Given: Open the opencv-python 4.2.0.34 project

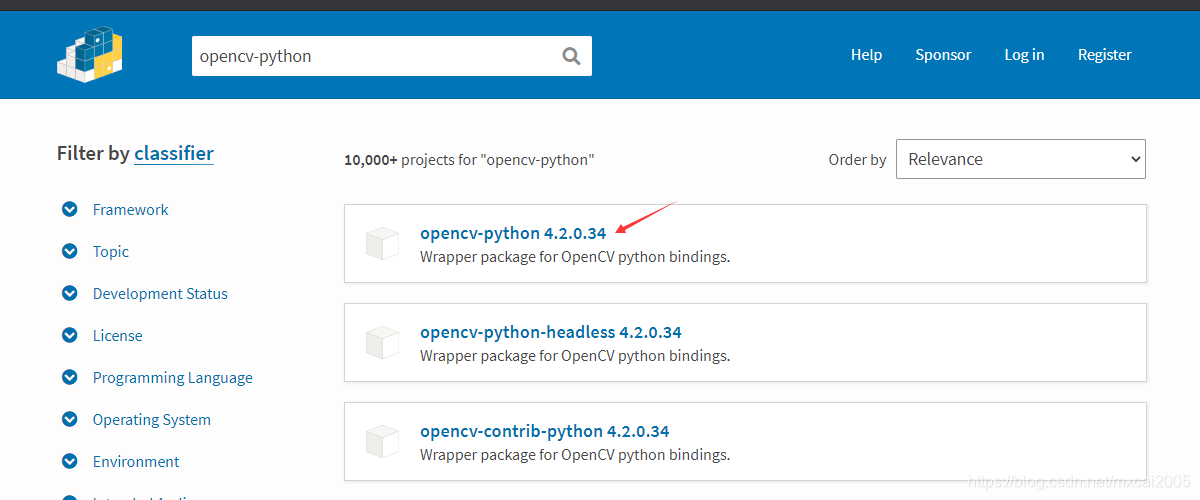Looking at the screenshot, I should (513, 233).
